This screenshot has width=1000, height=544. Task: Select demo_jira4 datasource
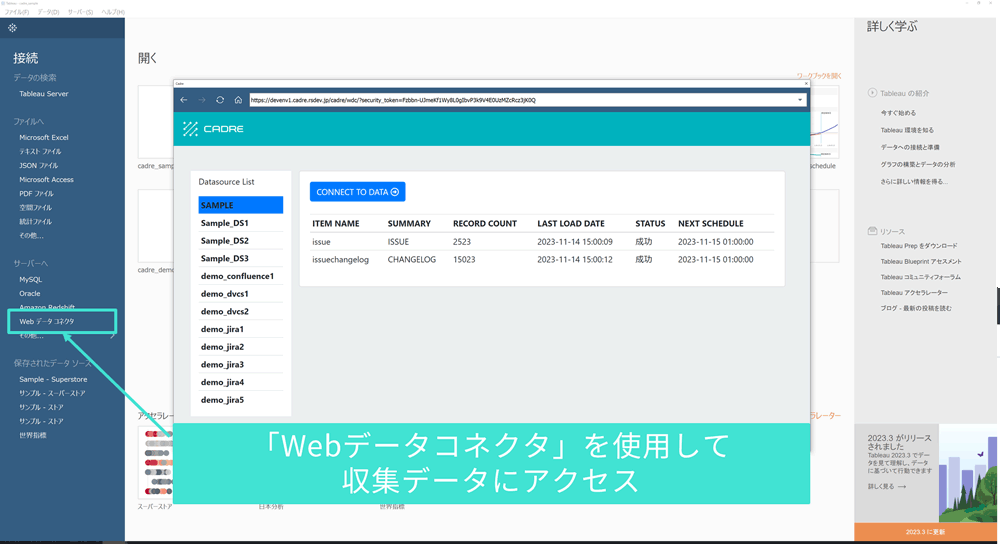[x=240, y=382]
